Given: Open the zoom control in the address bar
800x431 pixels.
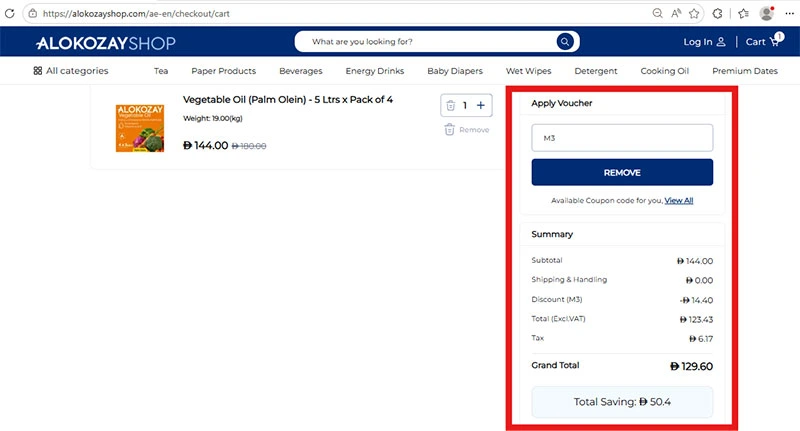Looking at the screenshot, I should (x=658, y=14).
